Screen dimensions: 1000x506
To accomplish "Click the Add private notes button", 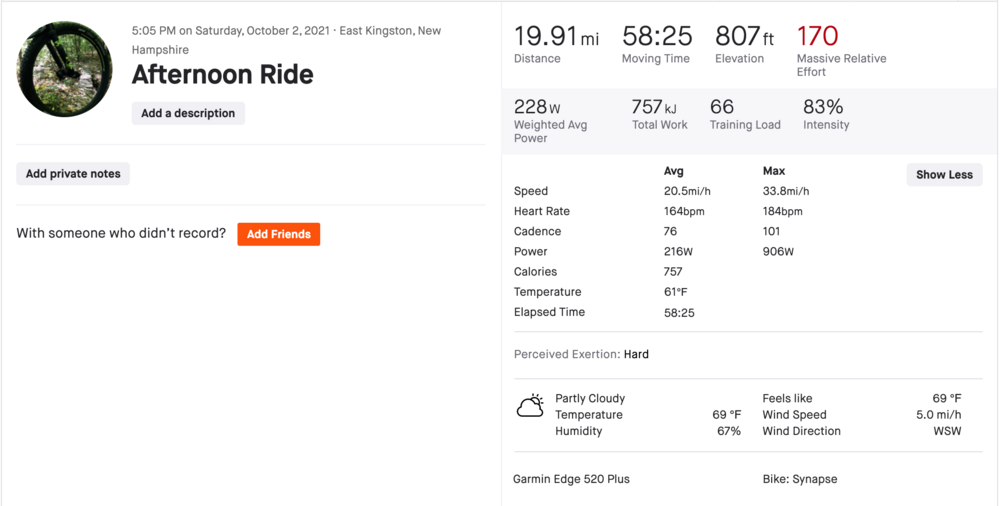I will click(73, 174).
